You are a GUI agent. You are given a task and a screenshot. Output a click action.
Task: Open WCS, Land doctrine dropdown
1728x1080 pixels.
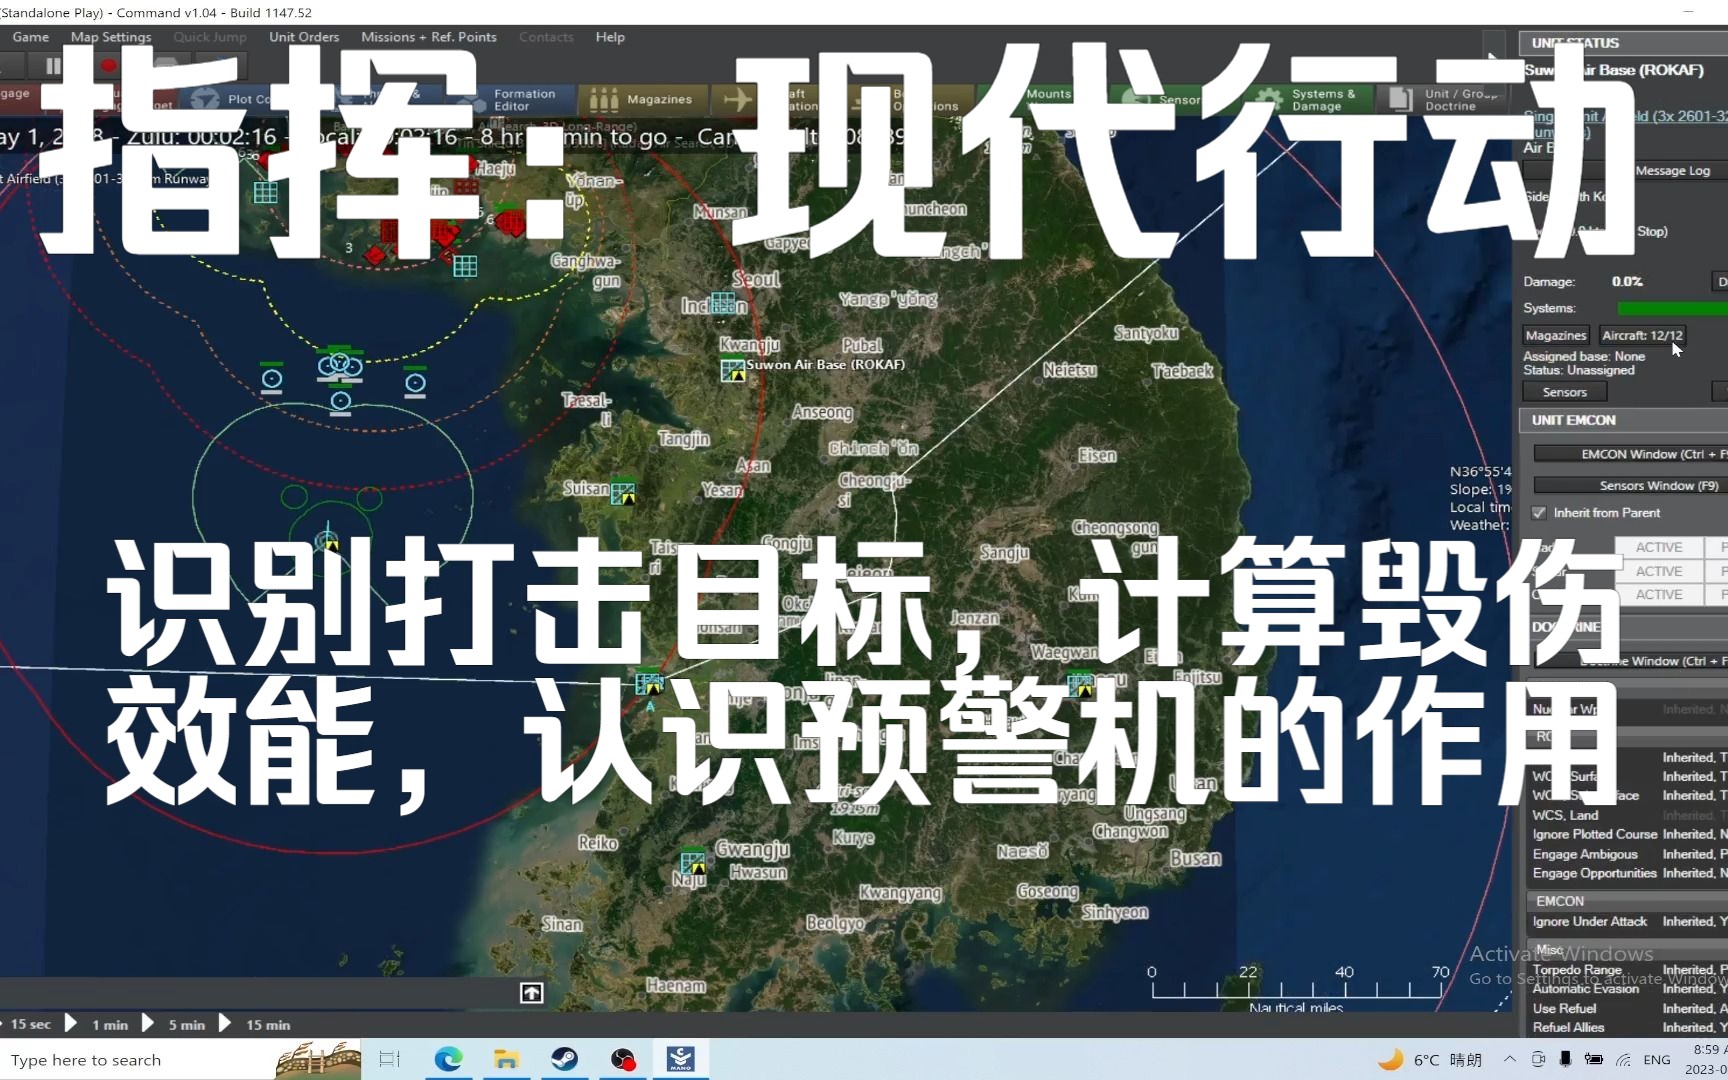[1694, 815]
